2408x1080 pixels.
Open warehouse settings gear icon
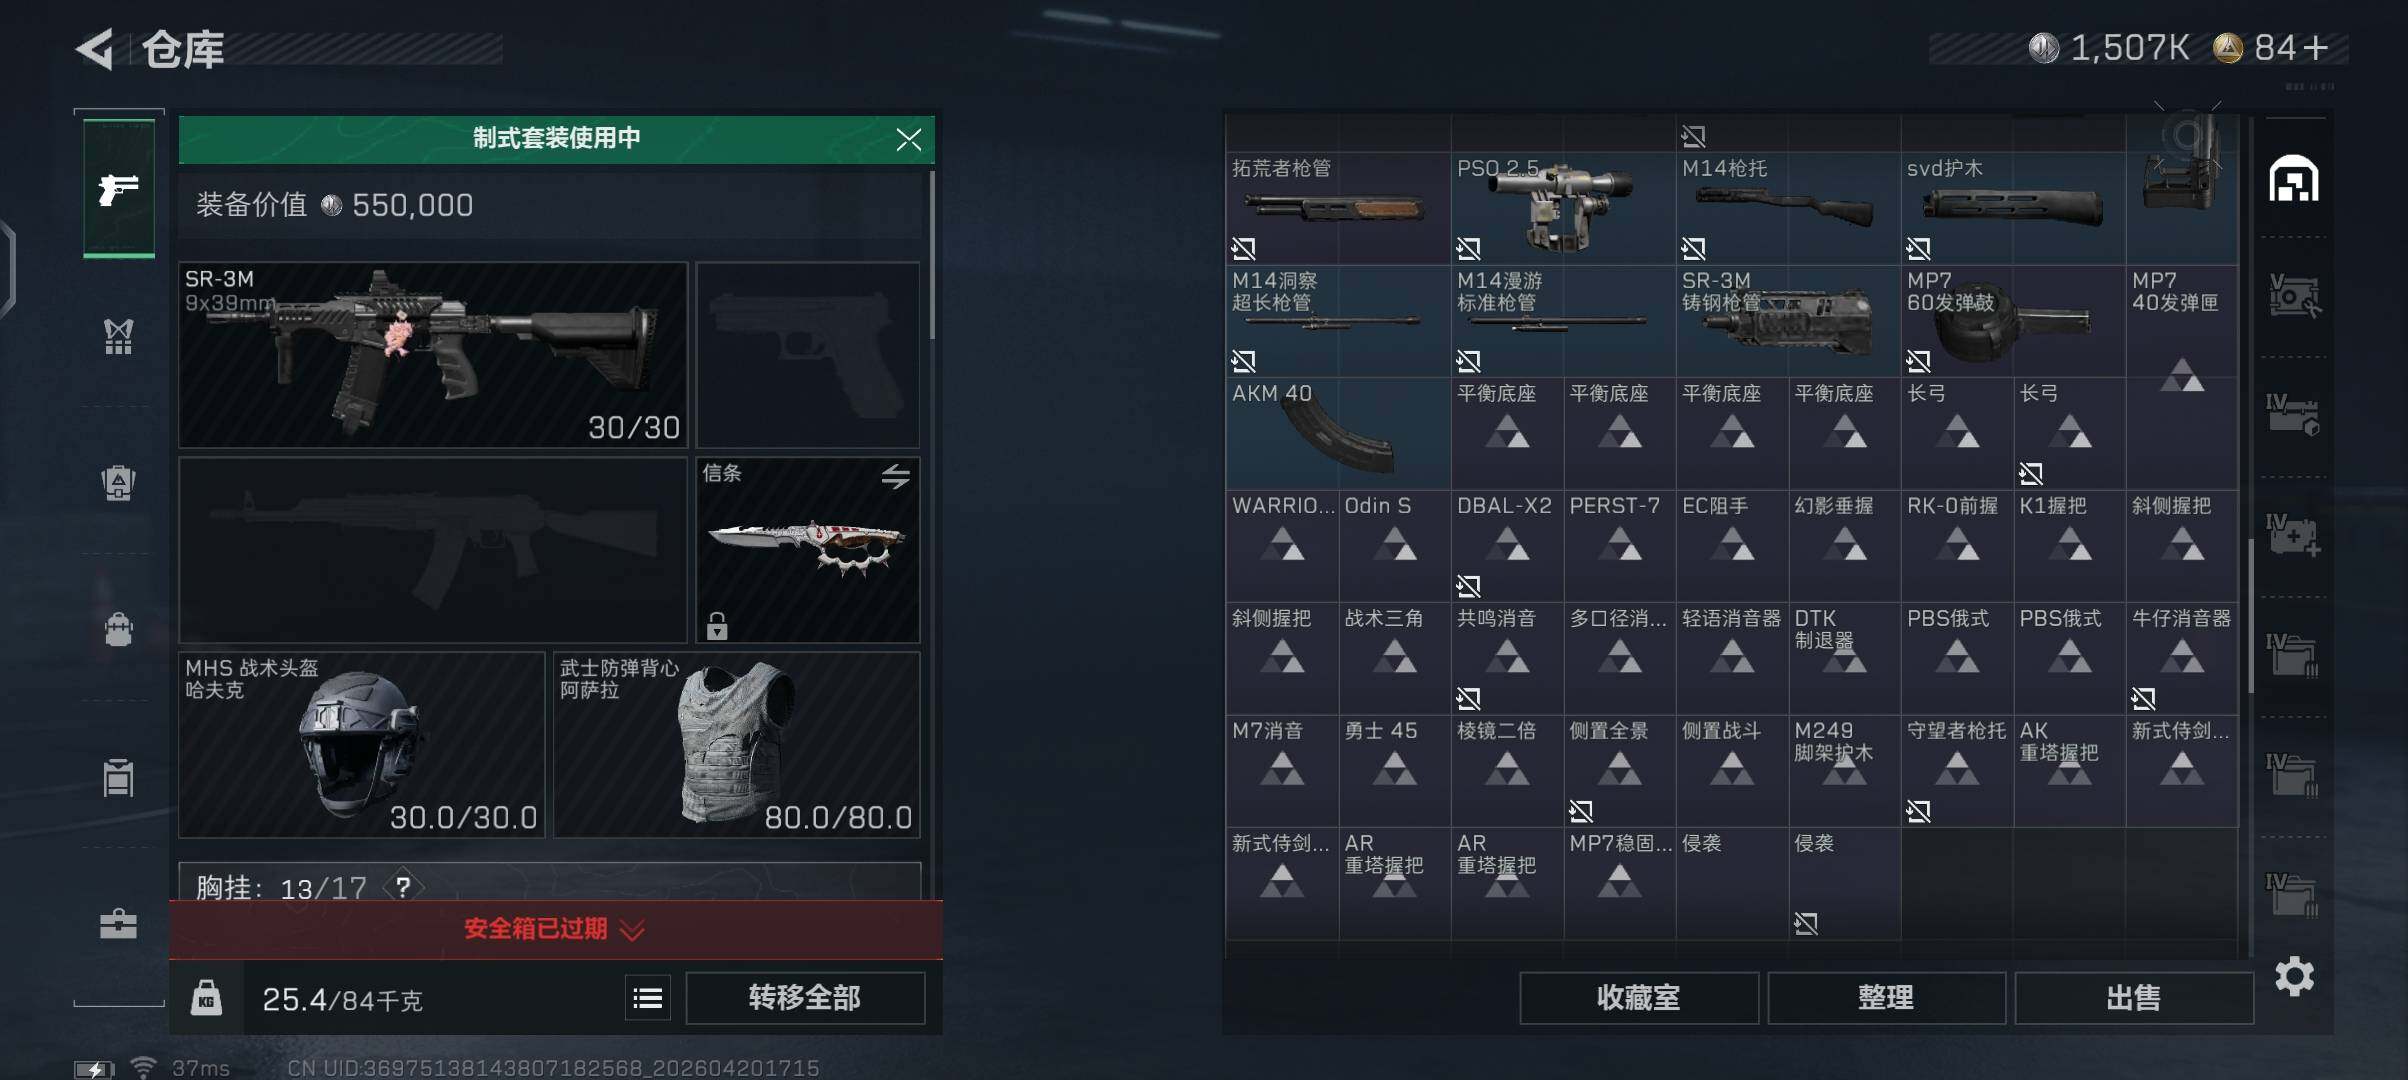pos(2294,976)
